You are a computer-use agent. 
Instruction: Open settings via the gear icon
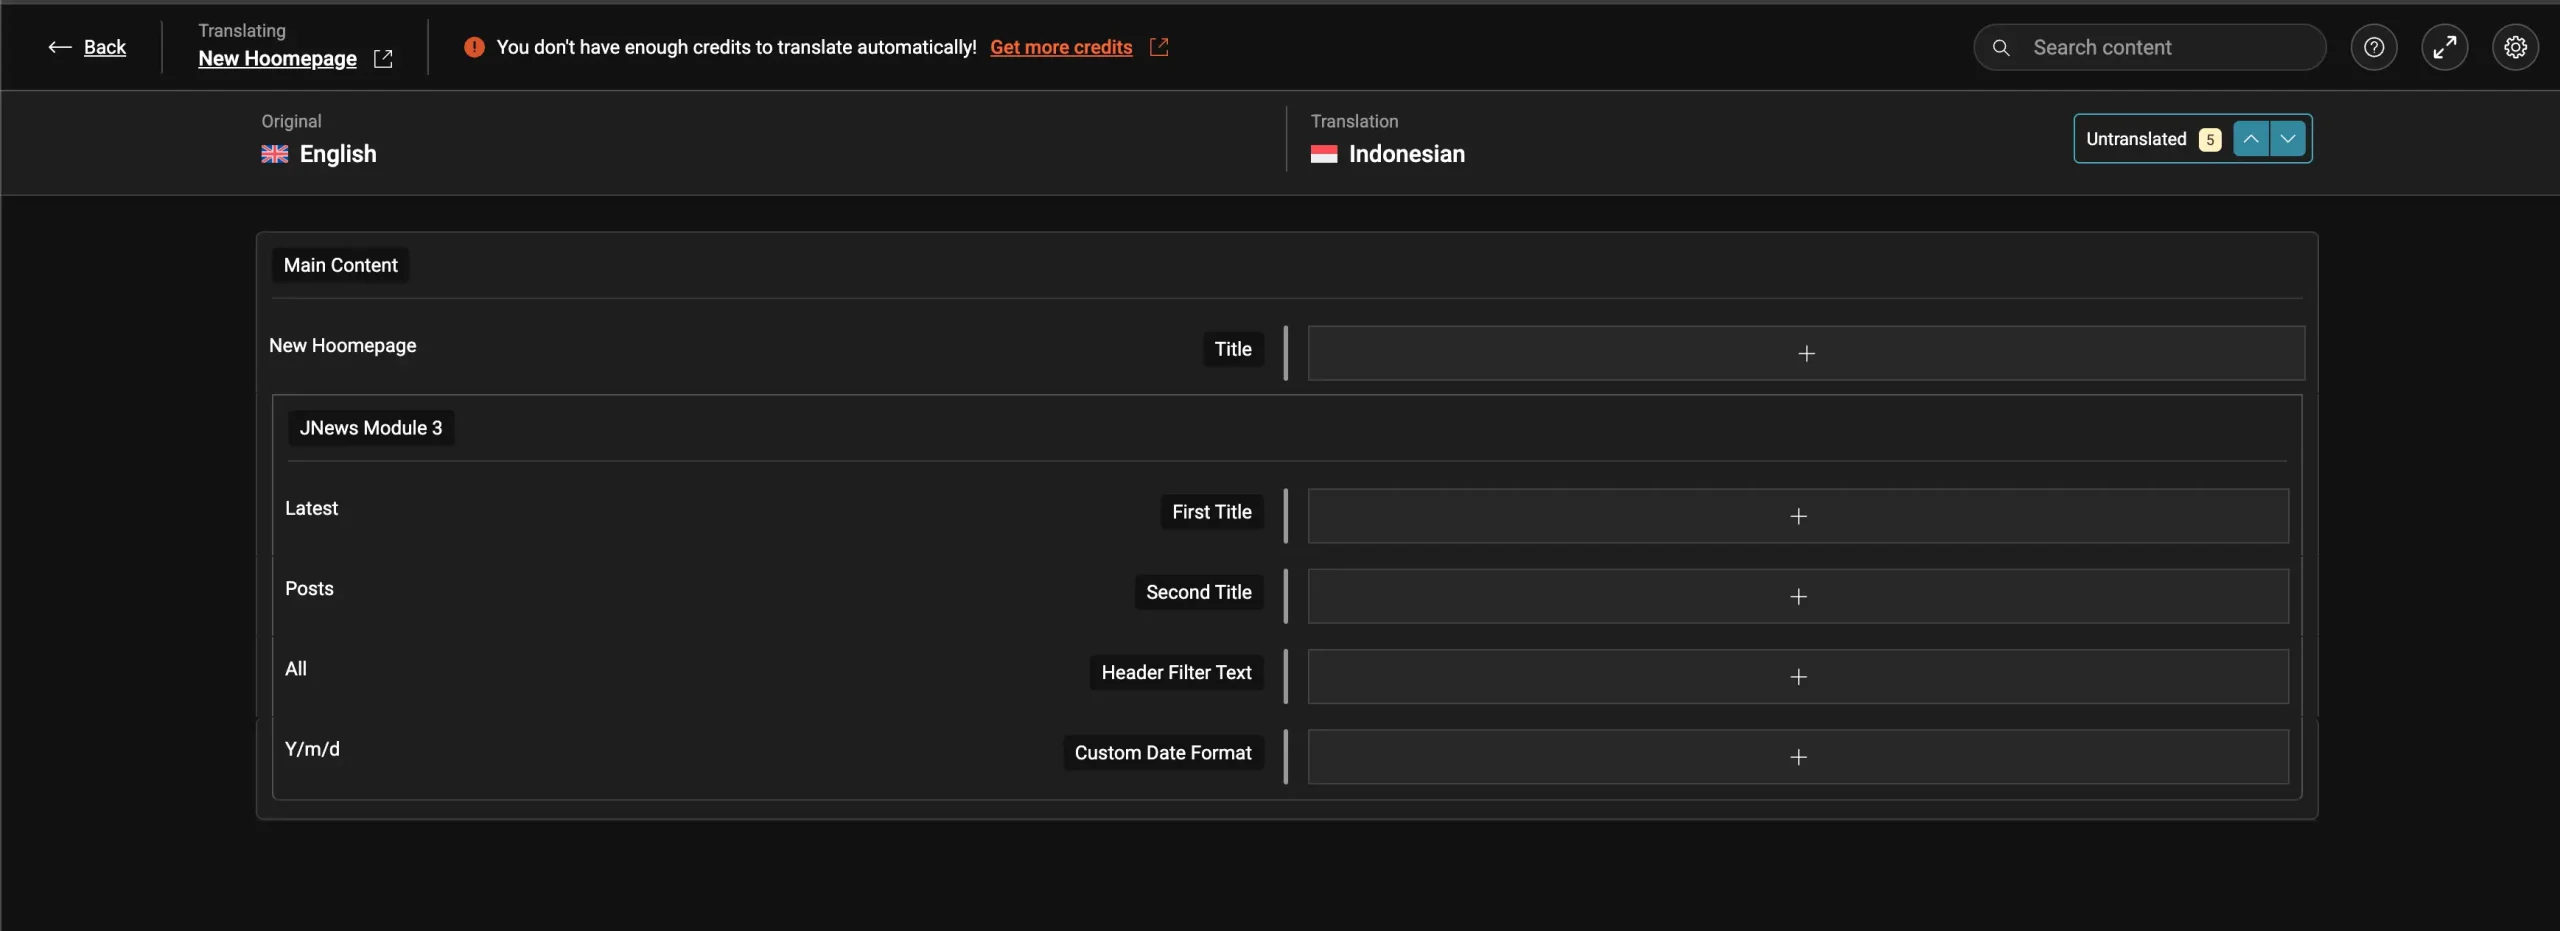pos(2515,47)
